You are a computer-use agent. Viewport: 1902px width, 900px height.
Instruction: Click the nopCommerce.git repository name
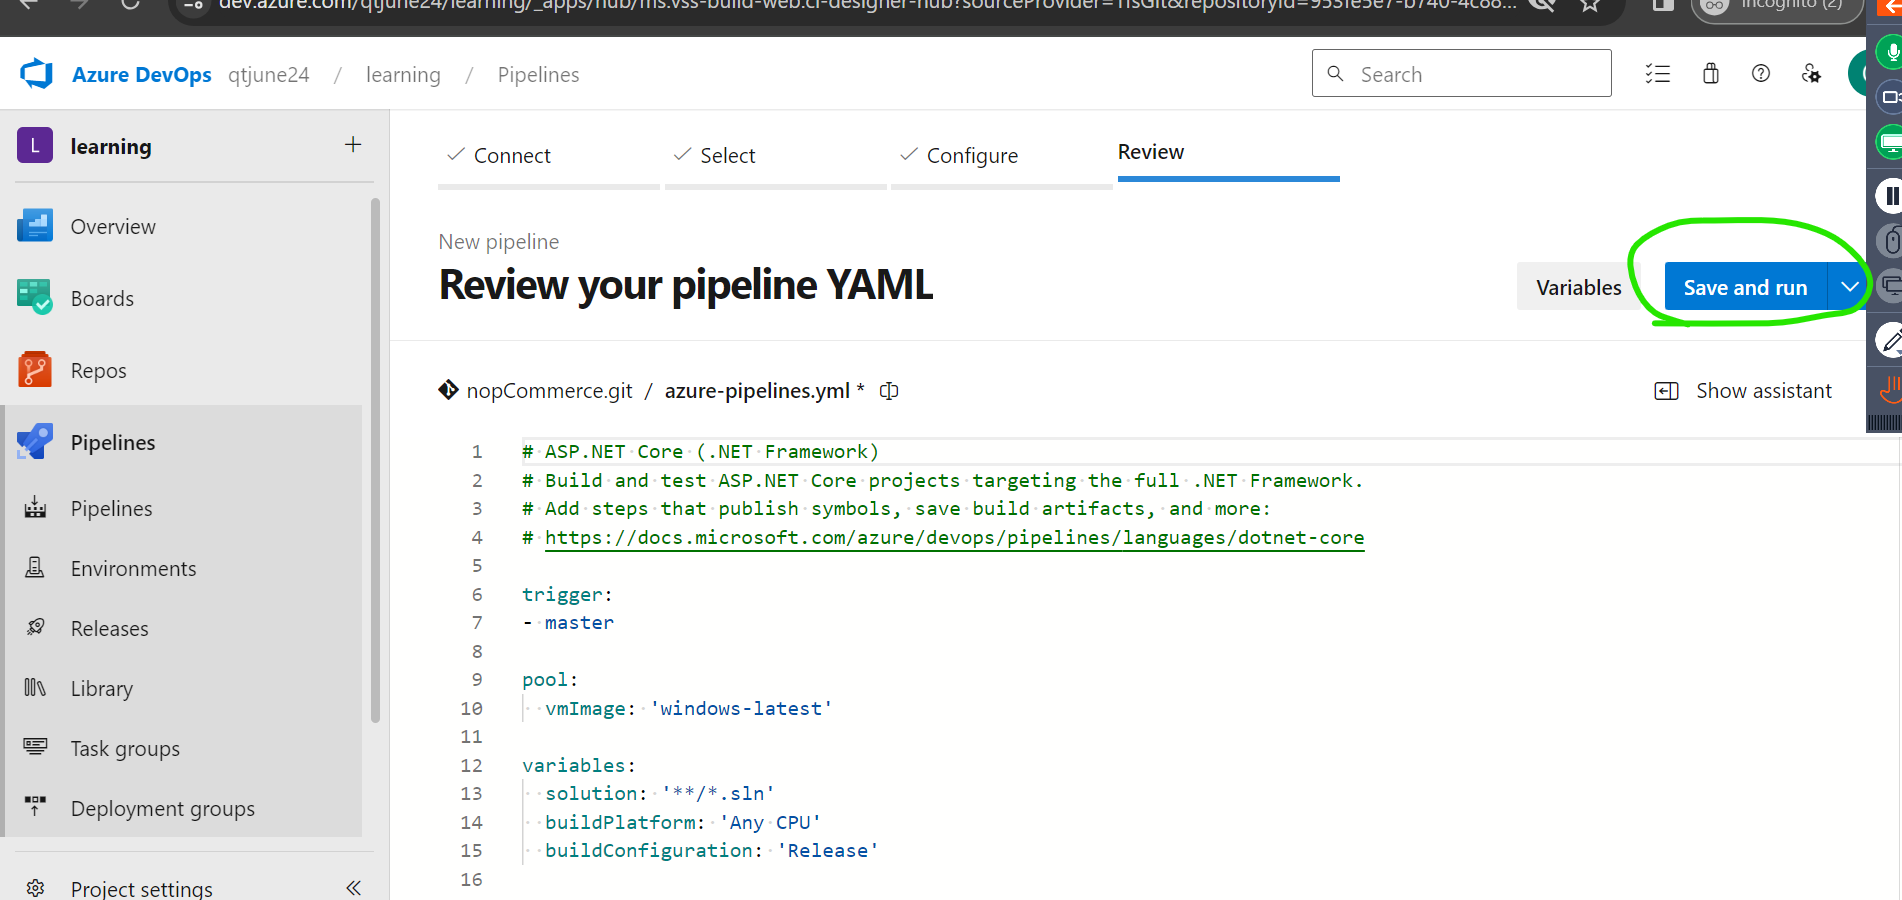pos(549,391)
